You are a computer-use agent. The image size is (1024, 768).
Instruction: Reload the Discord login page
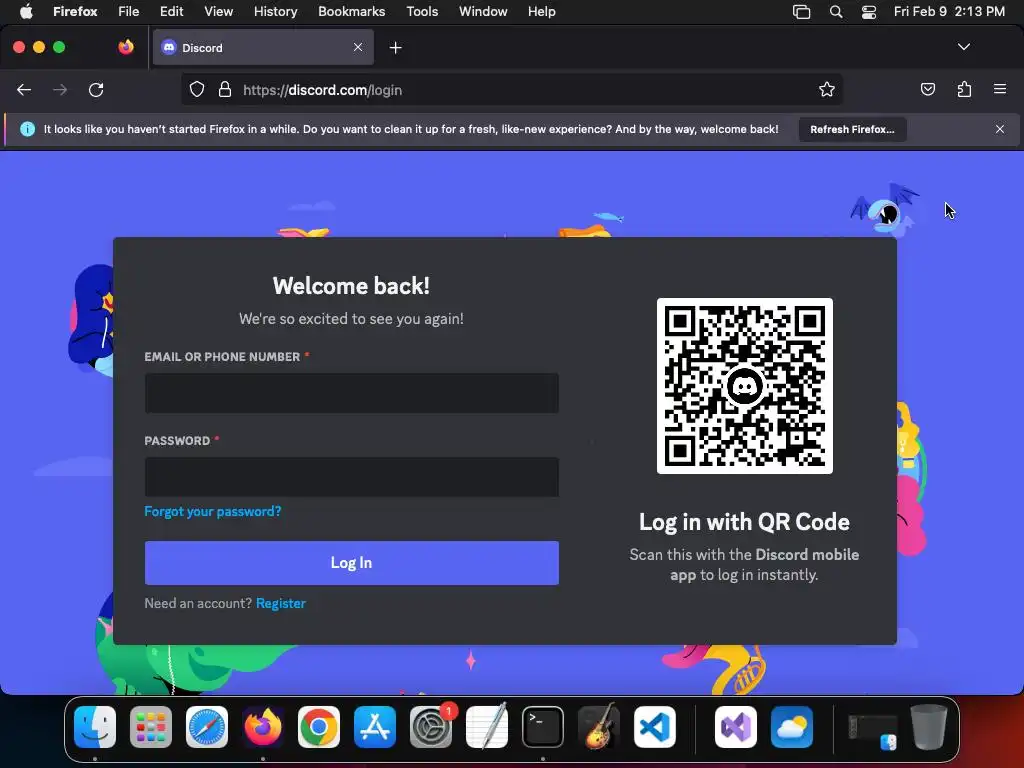96,89
